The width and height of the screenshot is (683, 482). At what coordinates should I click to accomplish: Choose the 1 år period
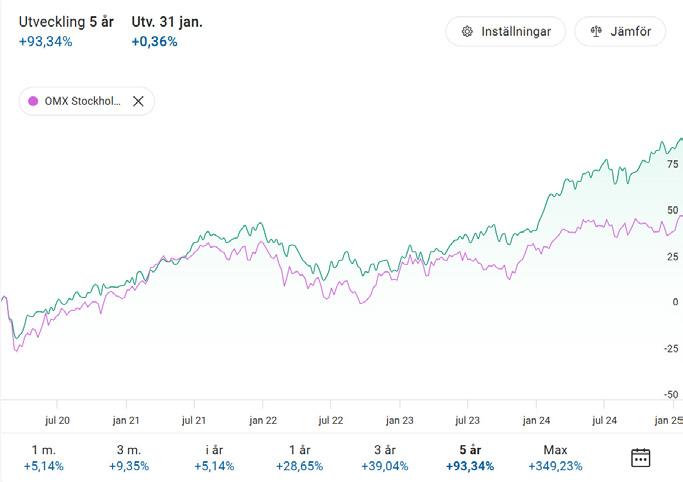[x=300, y=458]
